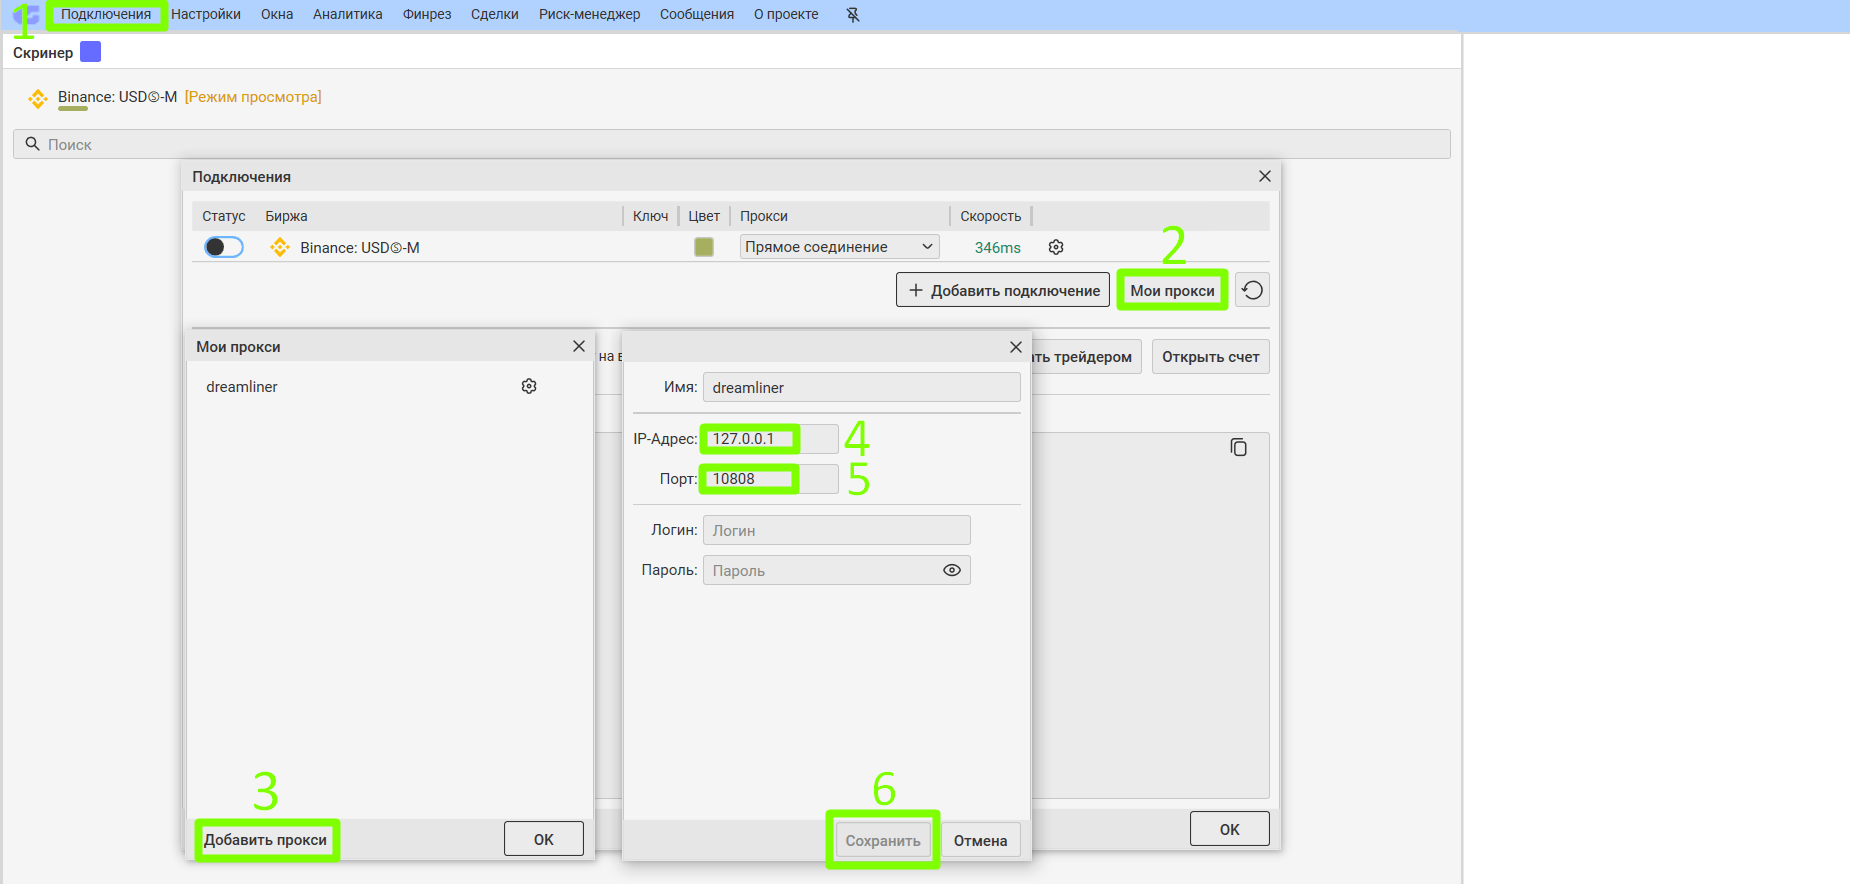Click the Binance logo in connection row
This screenshot has height=884, width=1850.
click(x=280, y=247)
